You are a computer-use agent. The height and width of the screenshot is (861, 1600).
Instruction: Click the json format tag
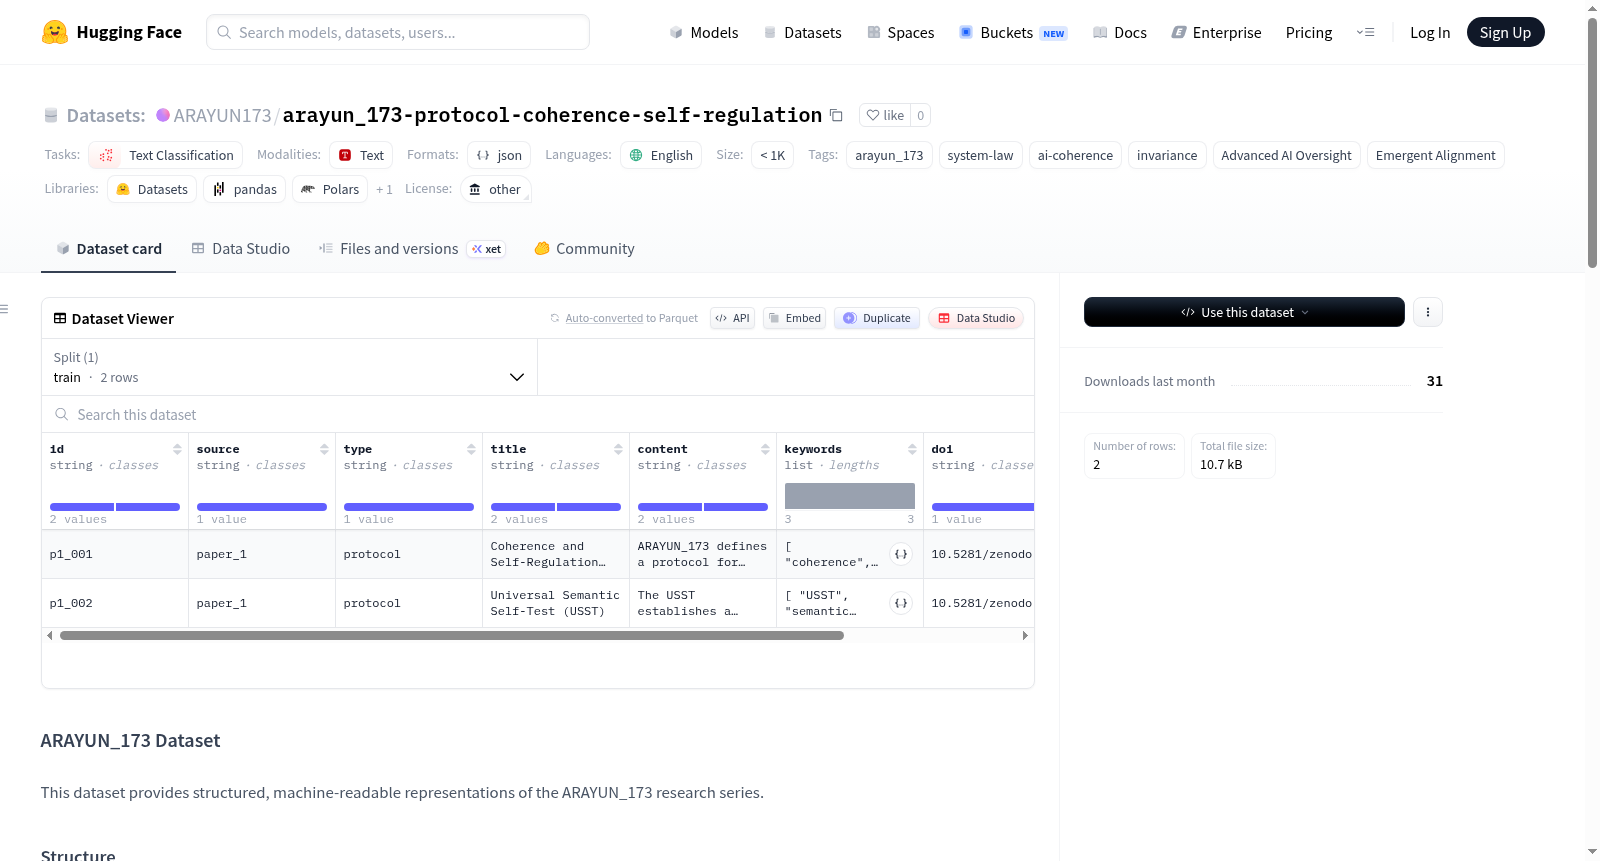coord(499,155)
